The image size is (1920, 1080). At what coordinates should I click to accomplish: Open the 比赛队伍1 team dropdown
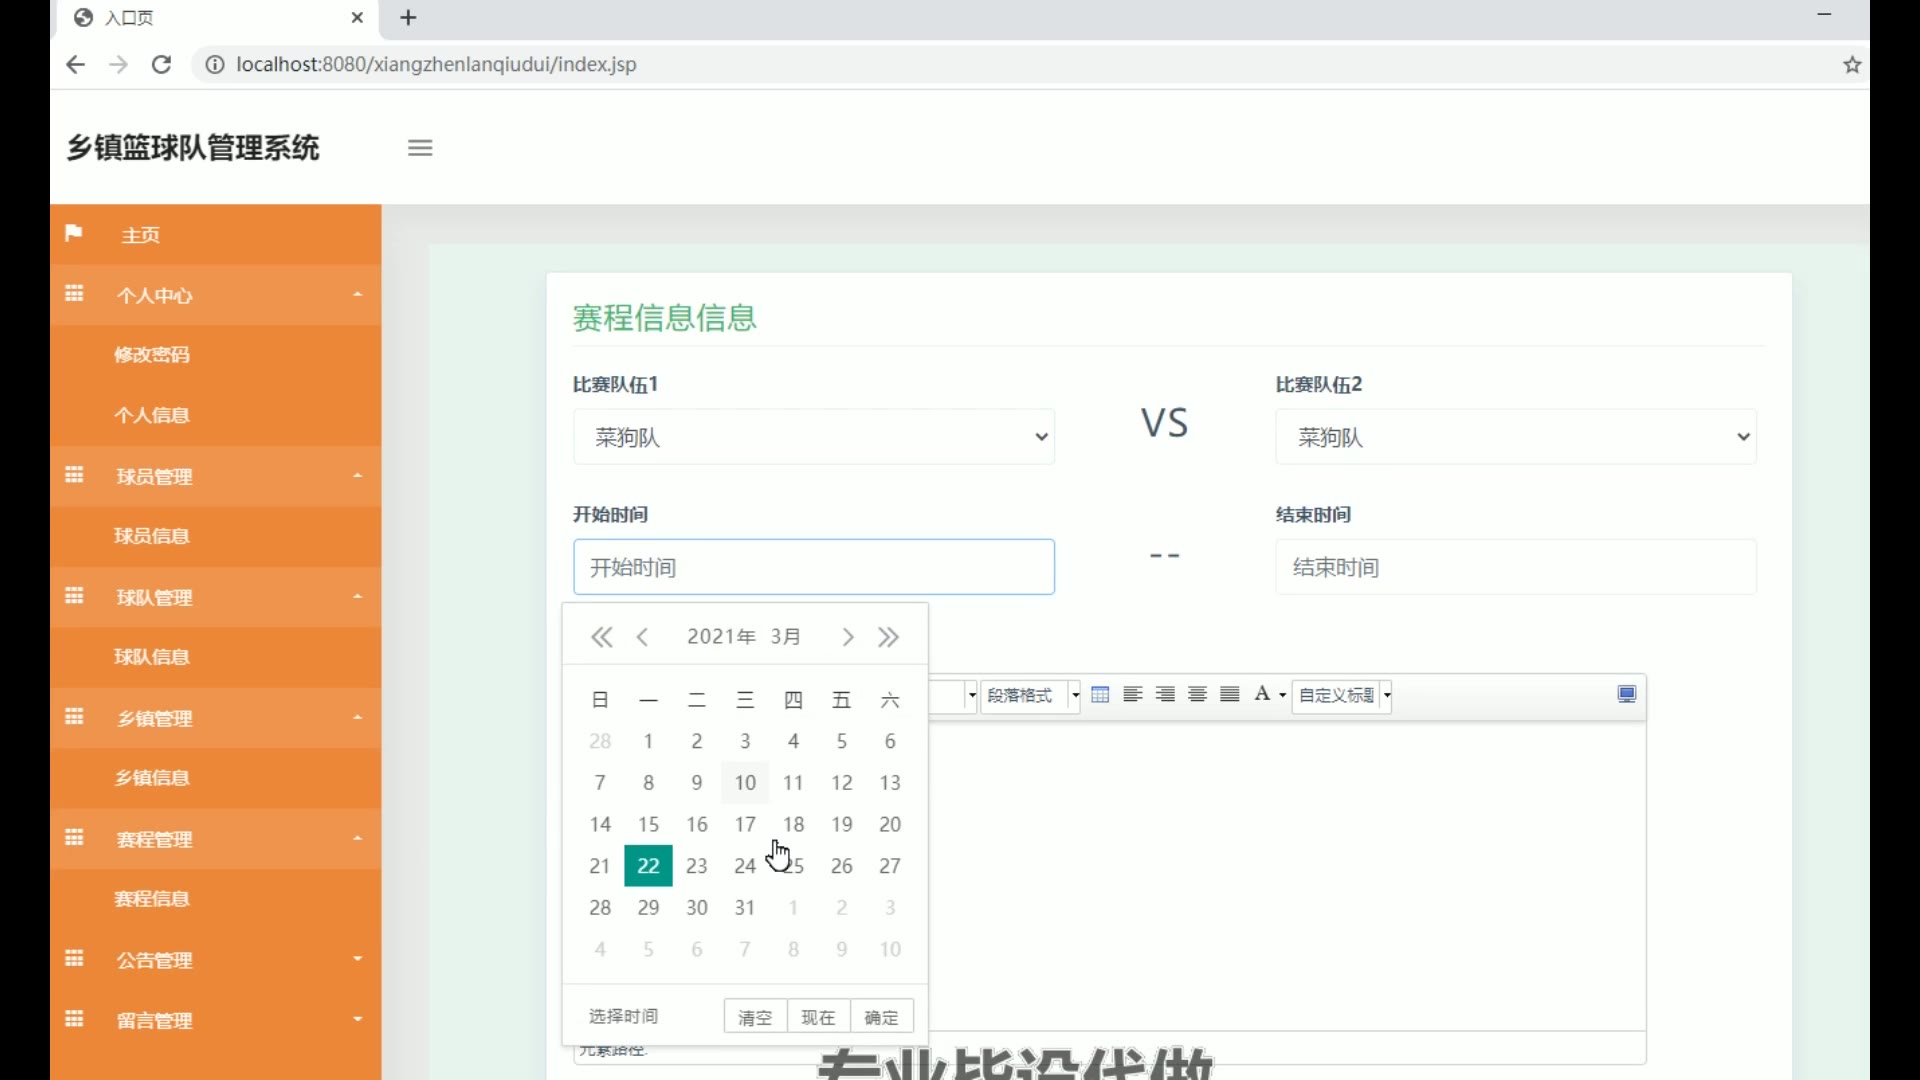coord(813,437)
